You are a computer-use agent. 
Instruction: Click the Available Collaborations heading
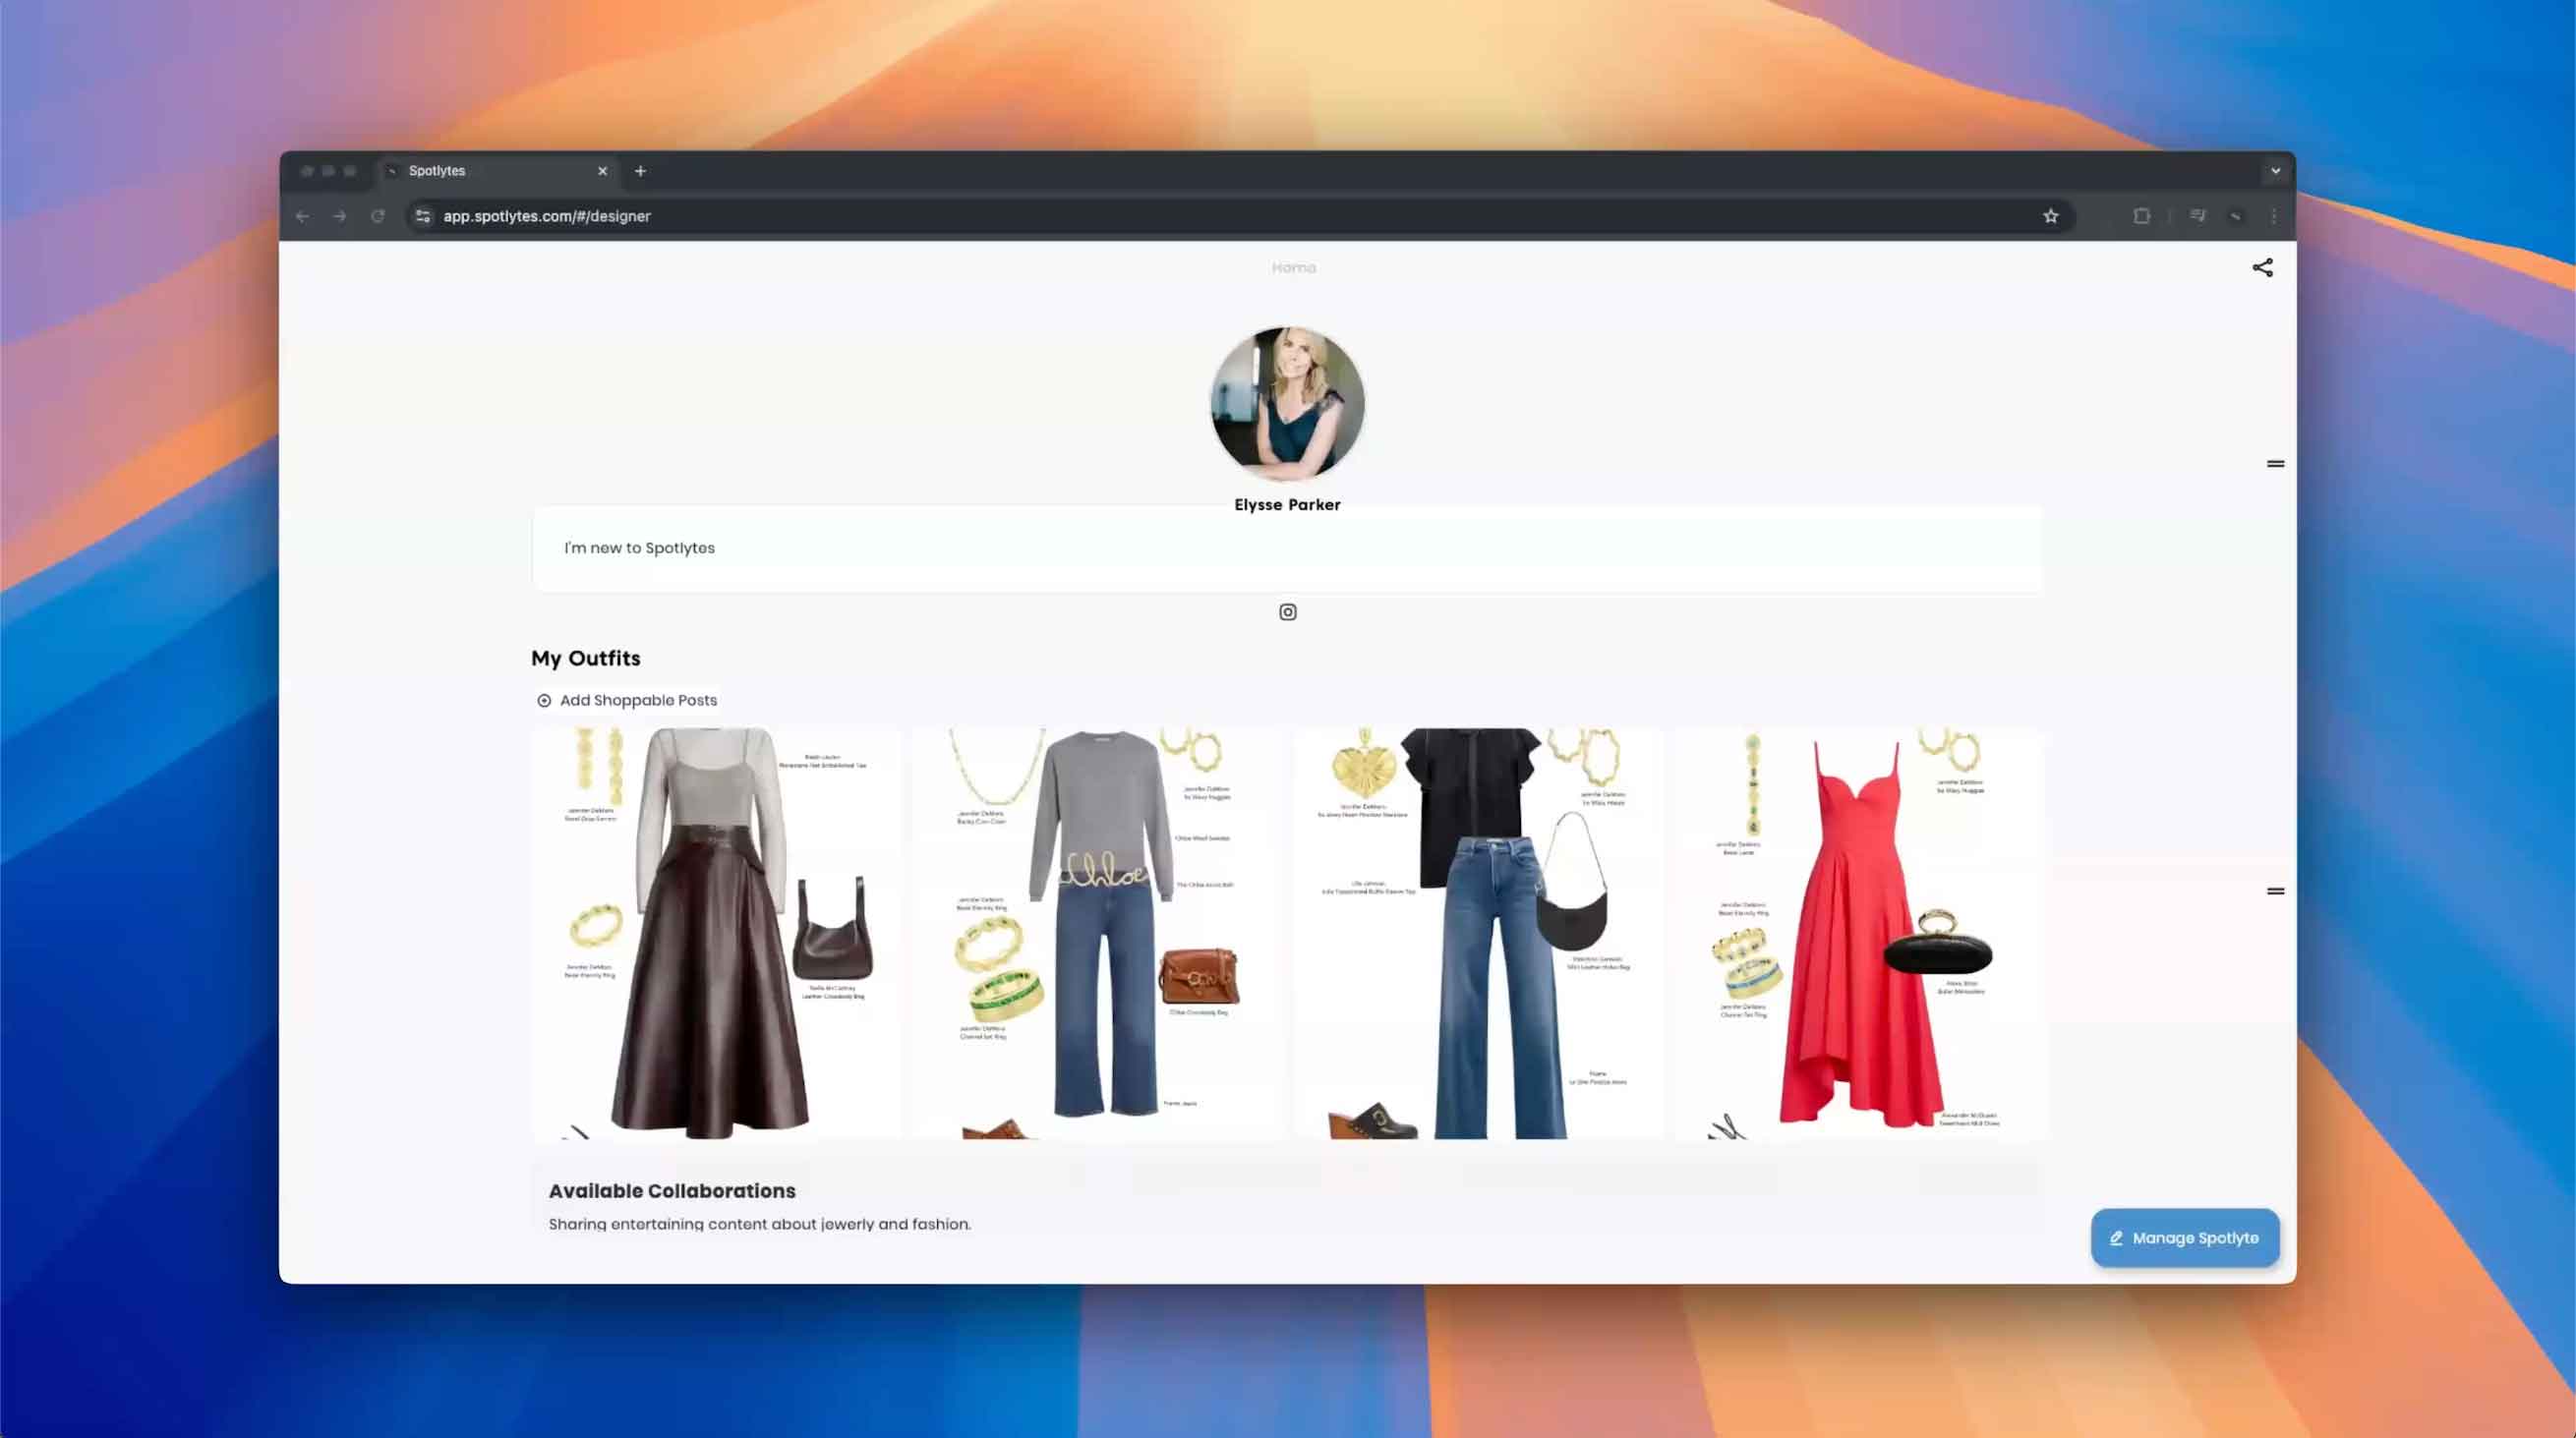tap(672, 1191)
